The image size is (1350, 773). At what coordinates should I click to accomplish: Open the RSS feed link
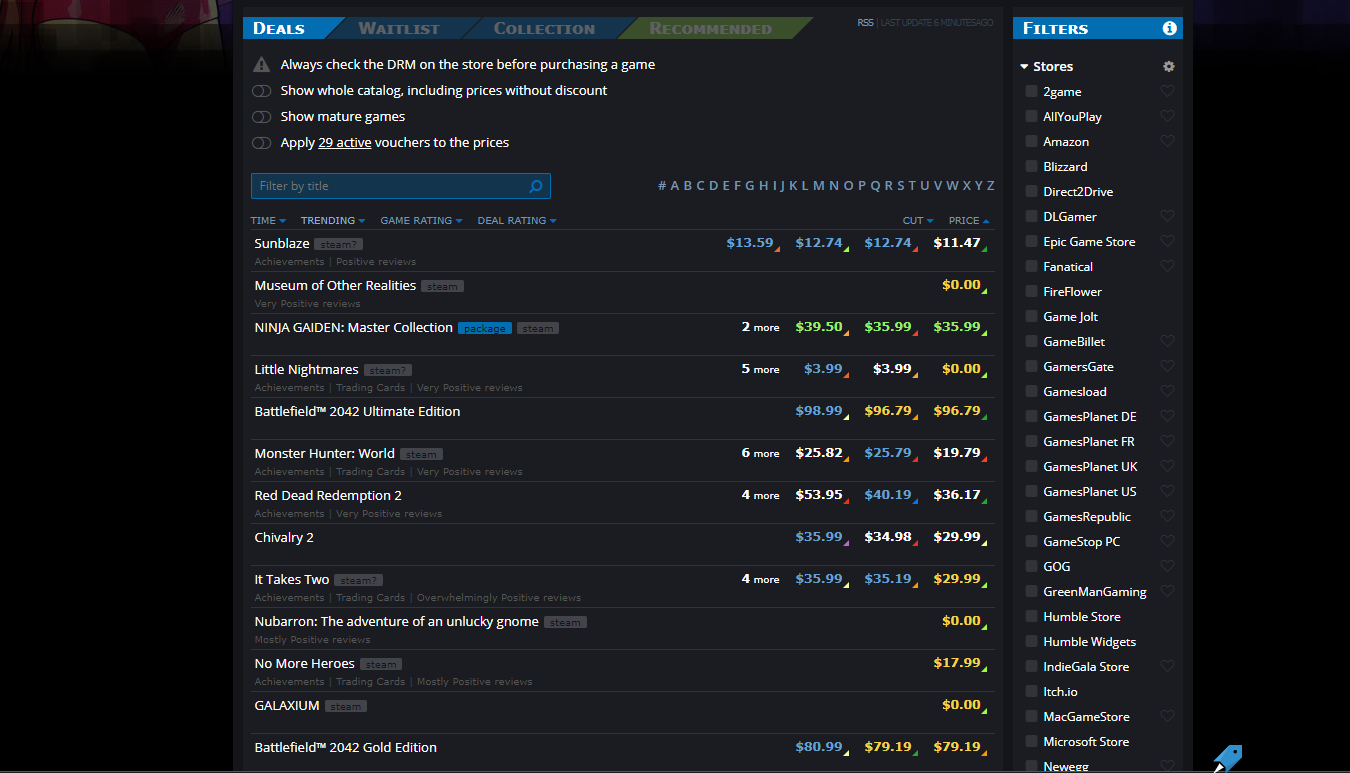pyautogui.click(x=865, y=22)
